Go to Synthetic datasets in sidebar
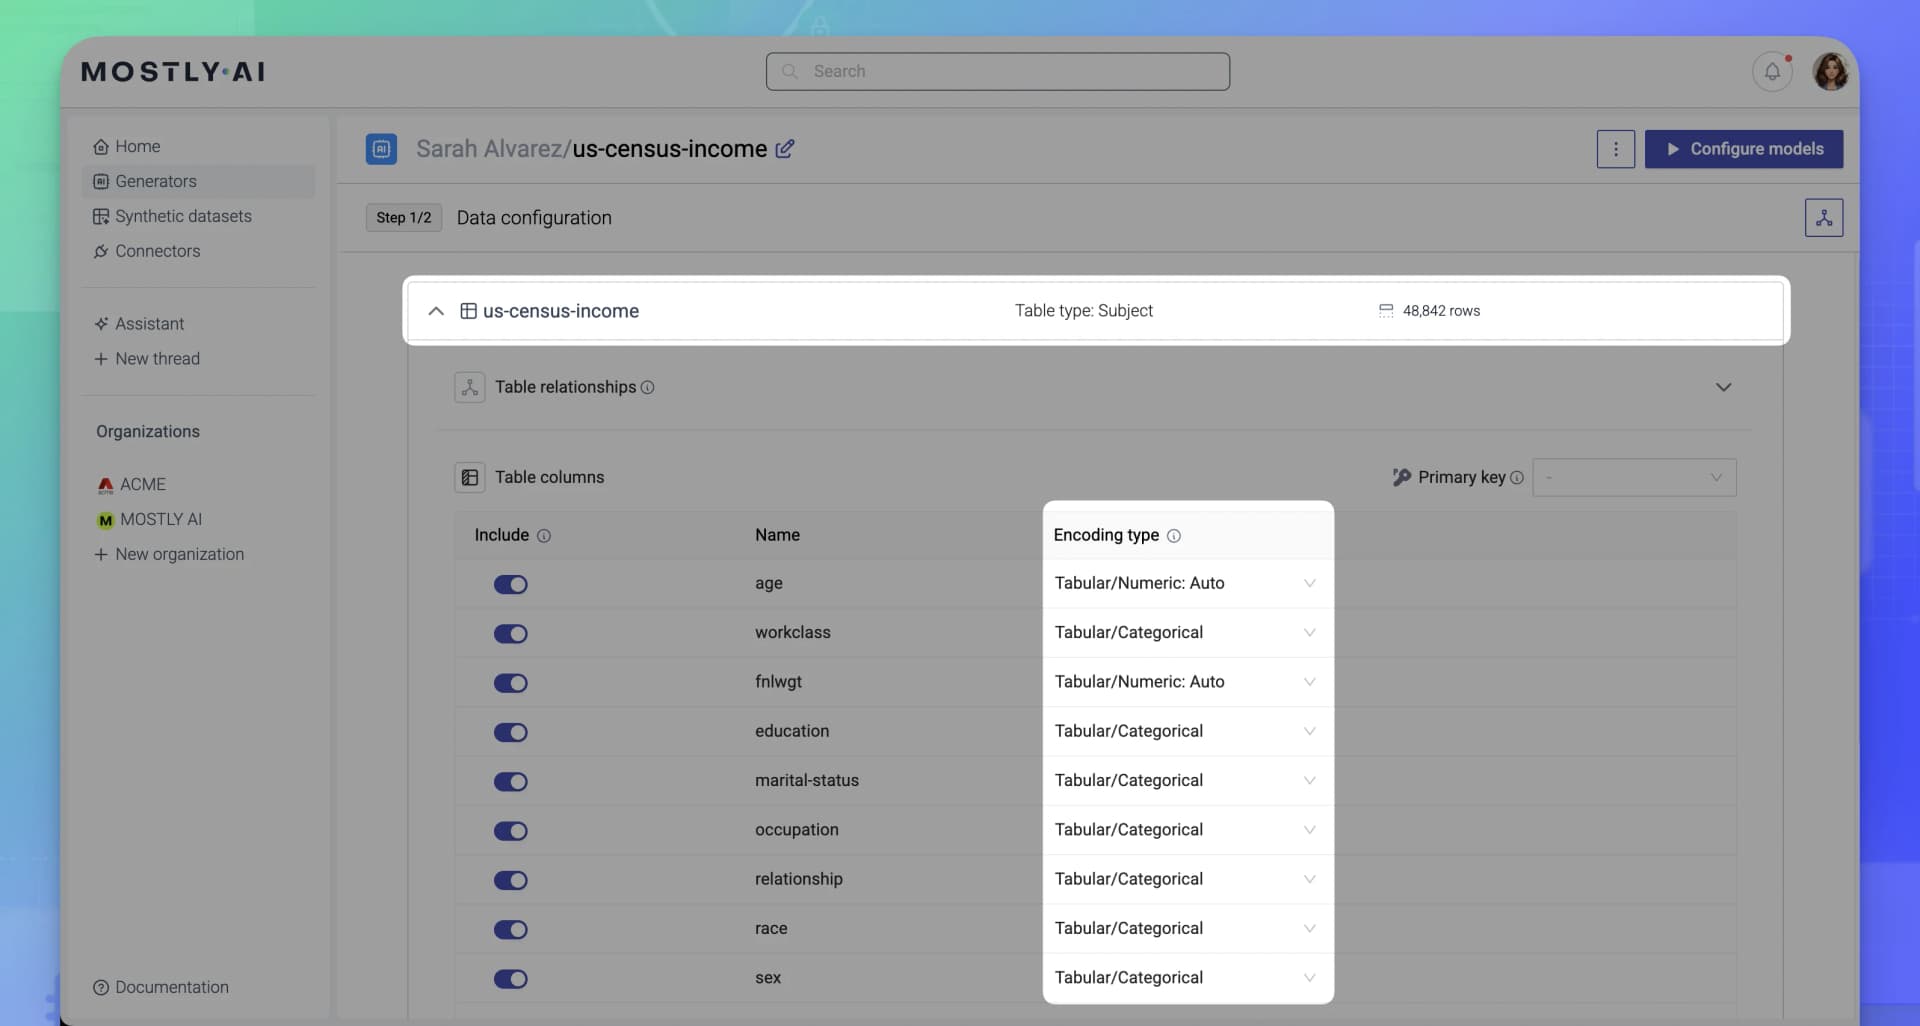This screenshot has height=1026, width=1920. point(182,216)
